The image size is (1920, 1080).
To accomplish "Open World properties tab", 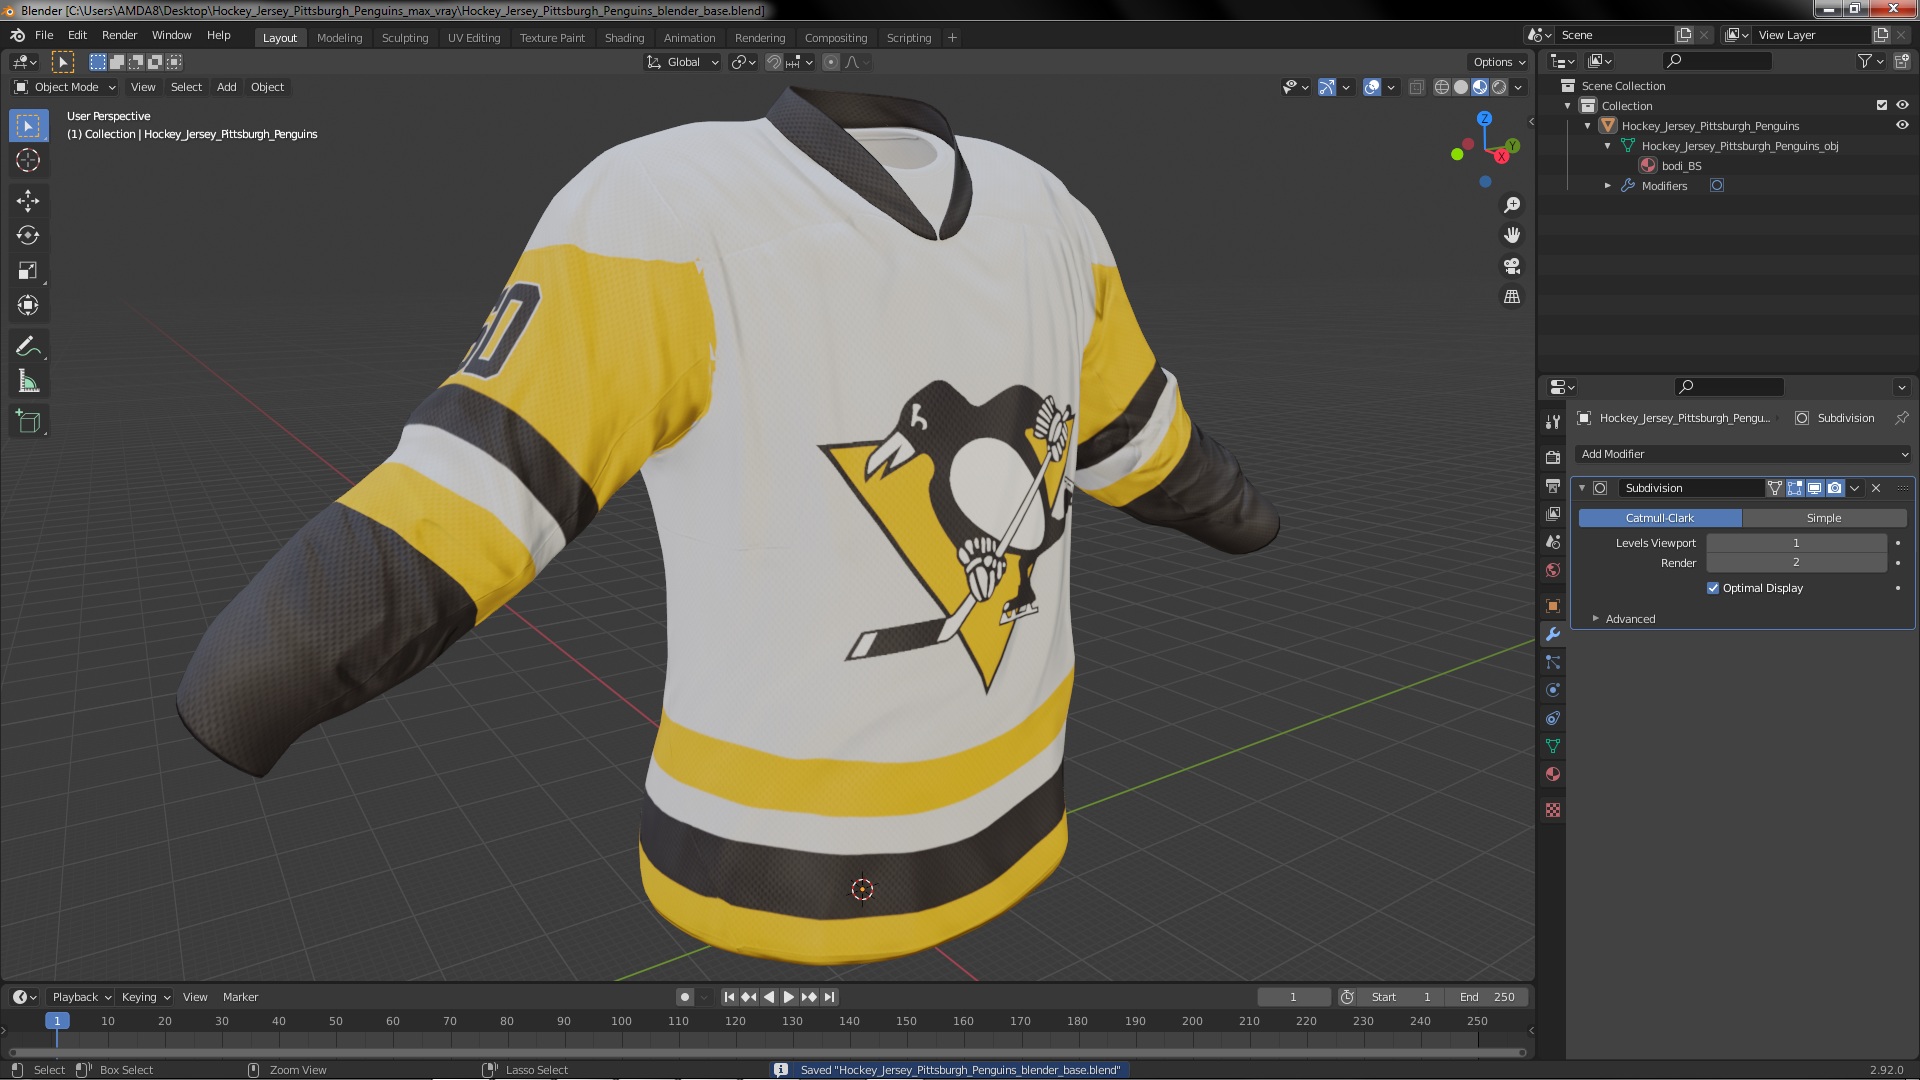I will (x=1553, y=570).
